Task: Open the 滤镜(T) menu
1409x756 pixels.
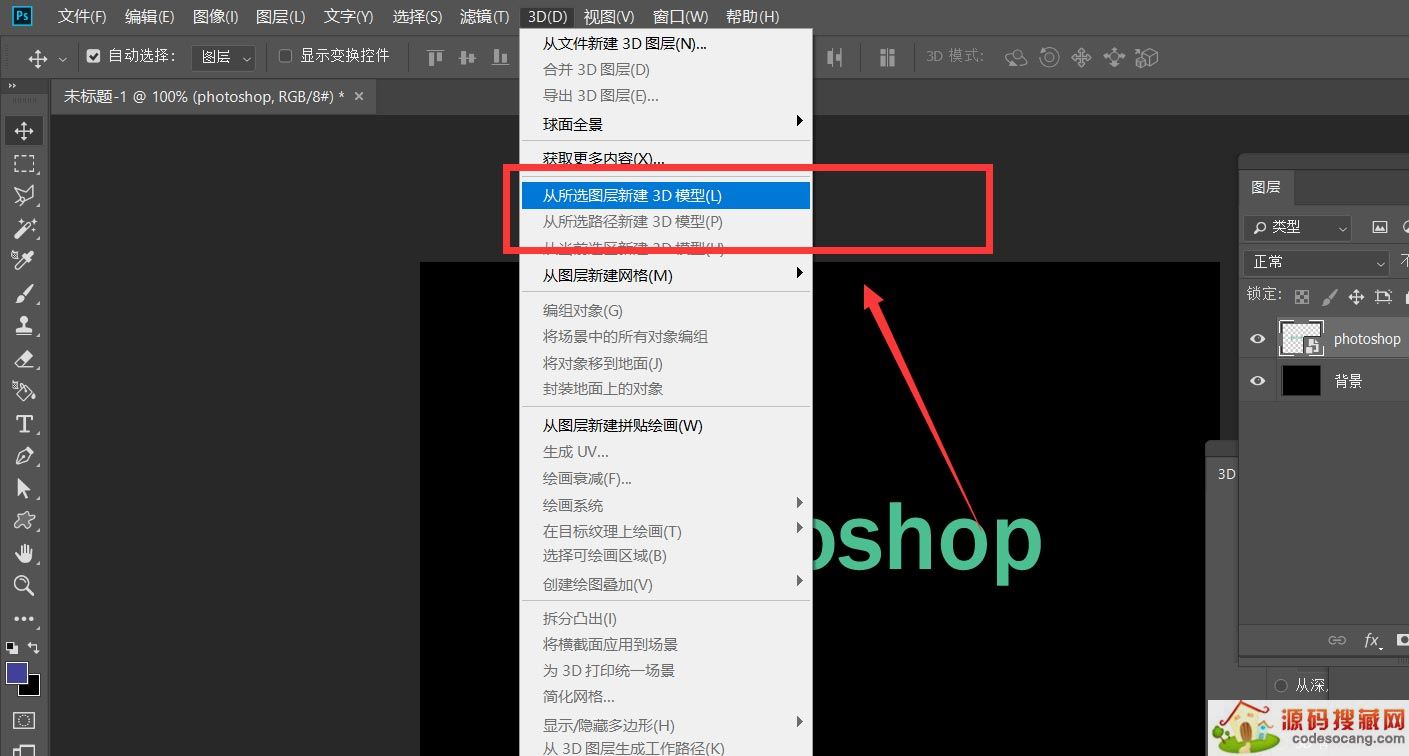Action: click(x=484, y=16)
